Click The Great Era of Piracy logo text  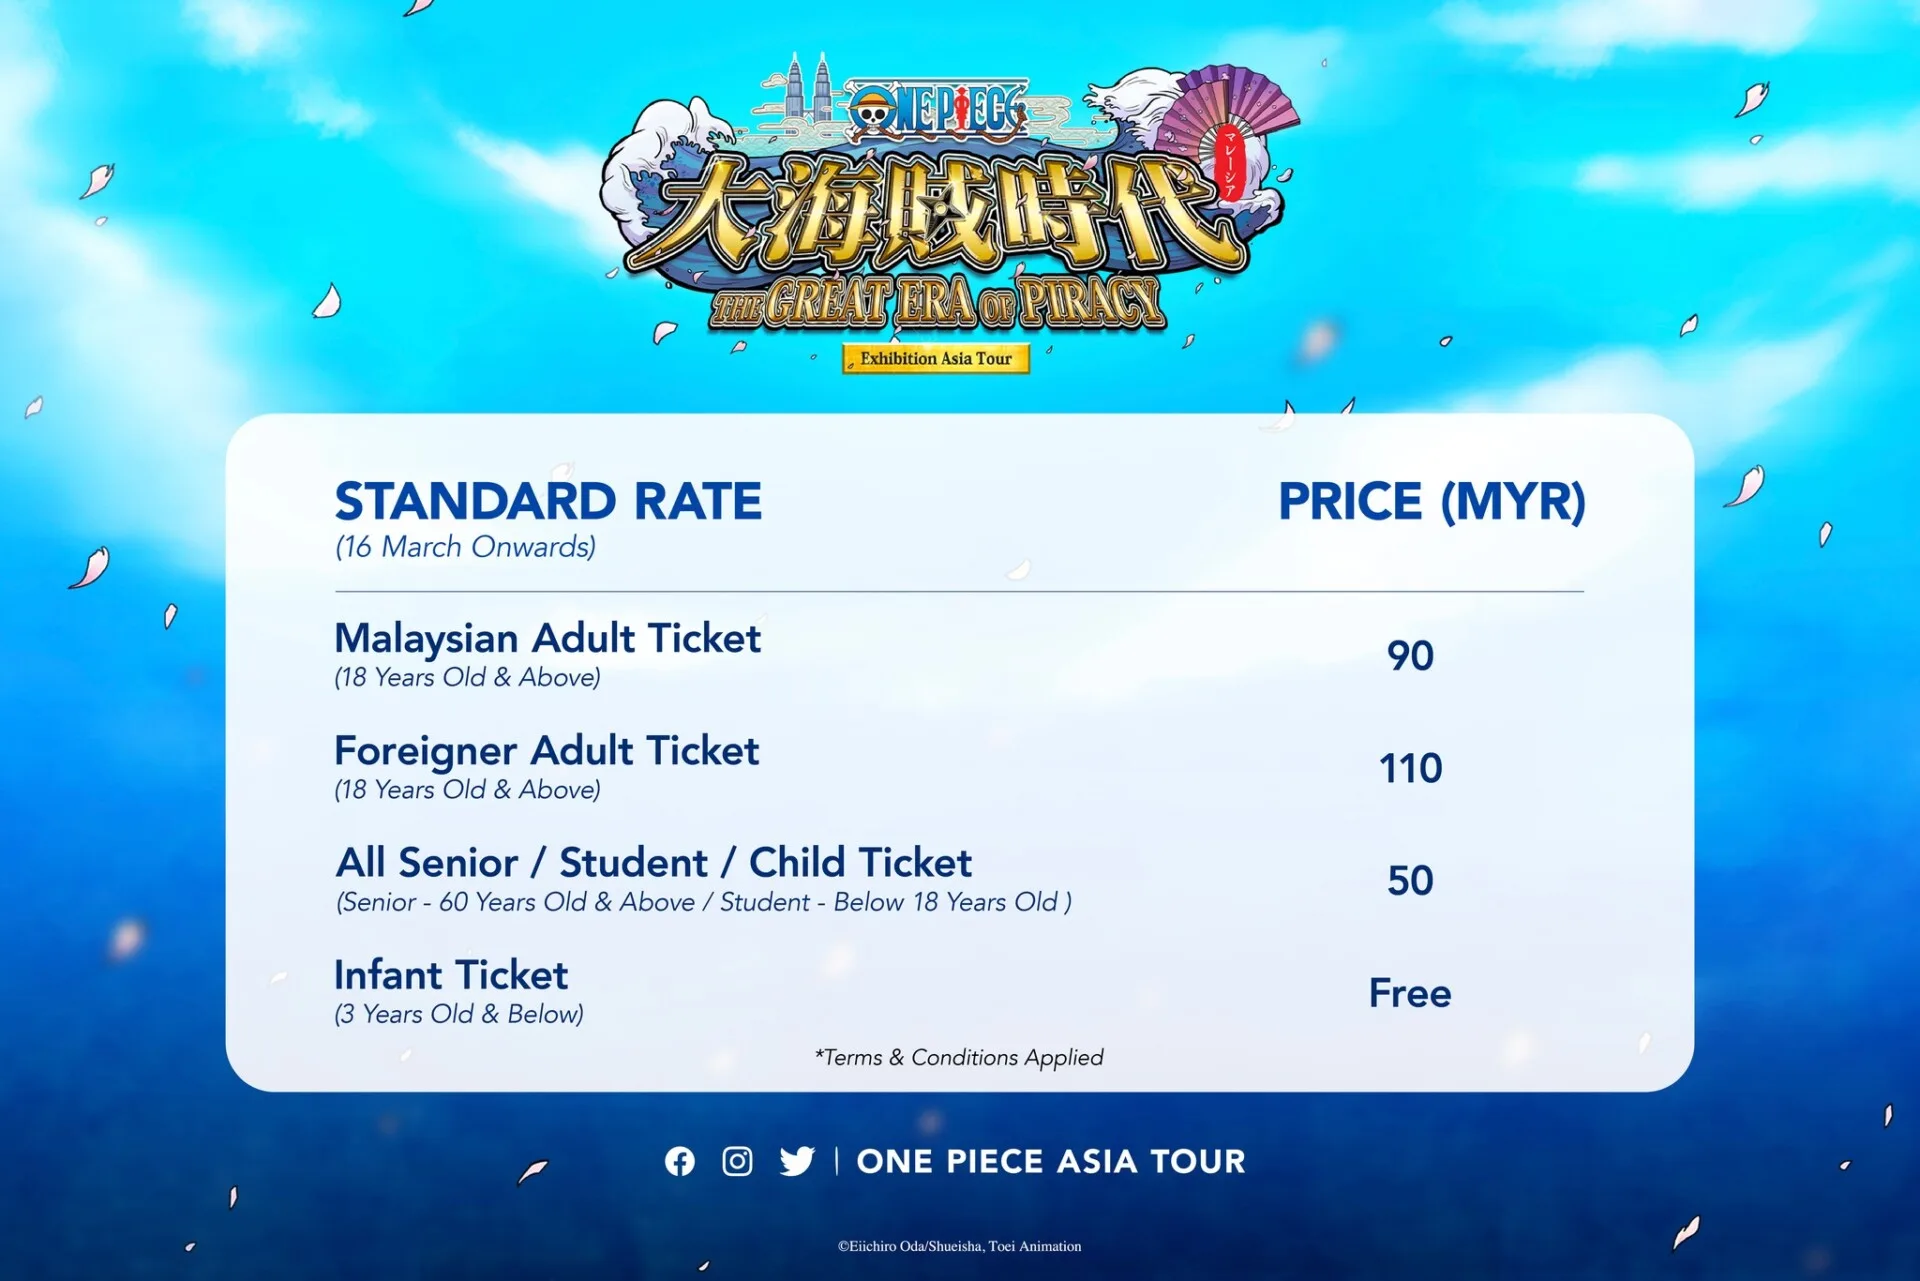[x=937, y=302]
